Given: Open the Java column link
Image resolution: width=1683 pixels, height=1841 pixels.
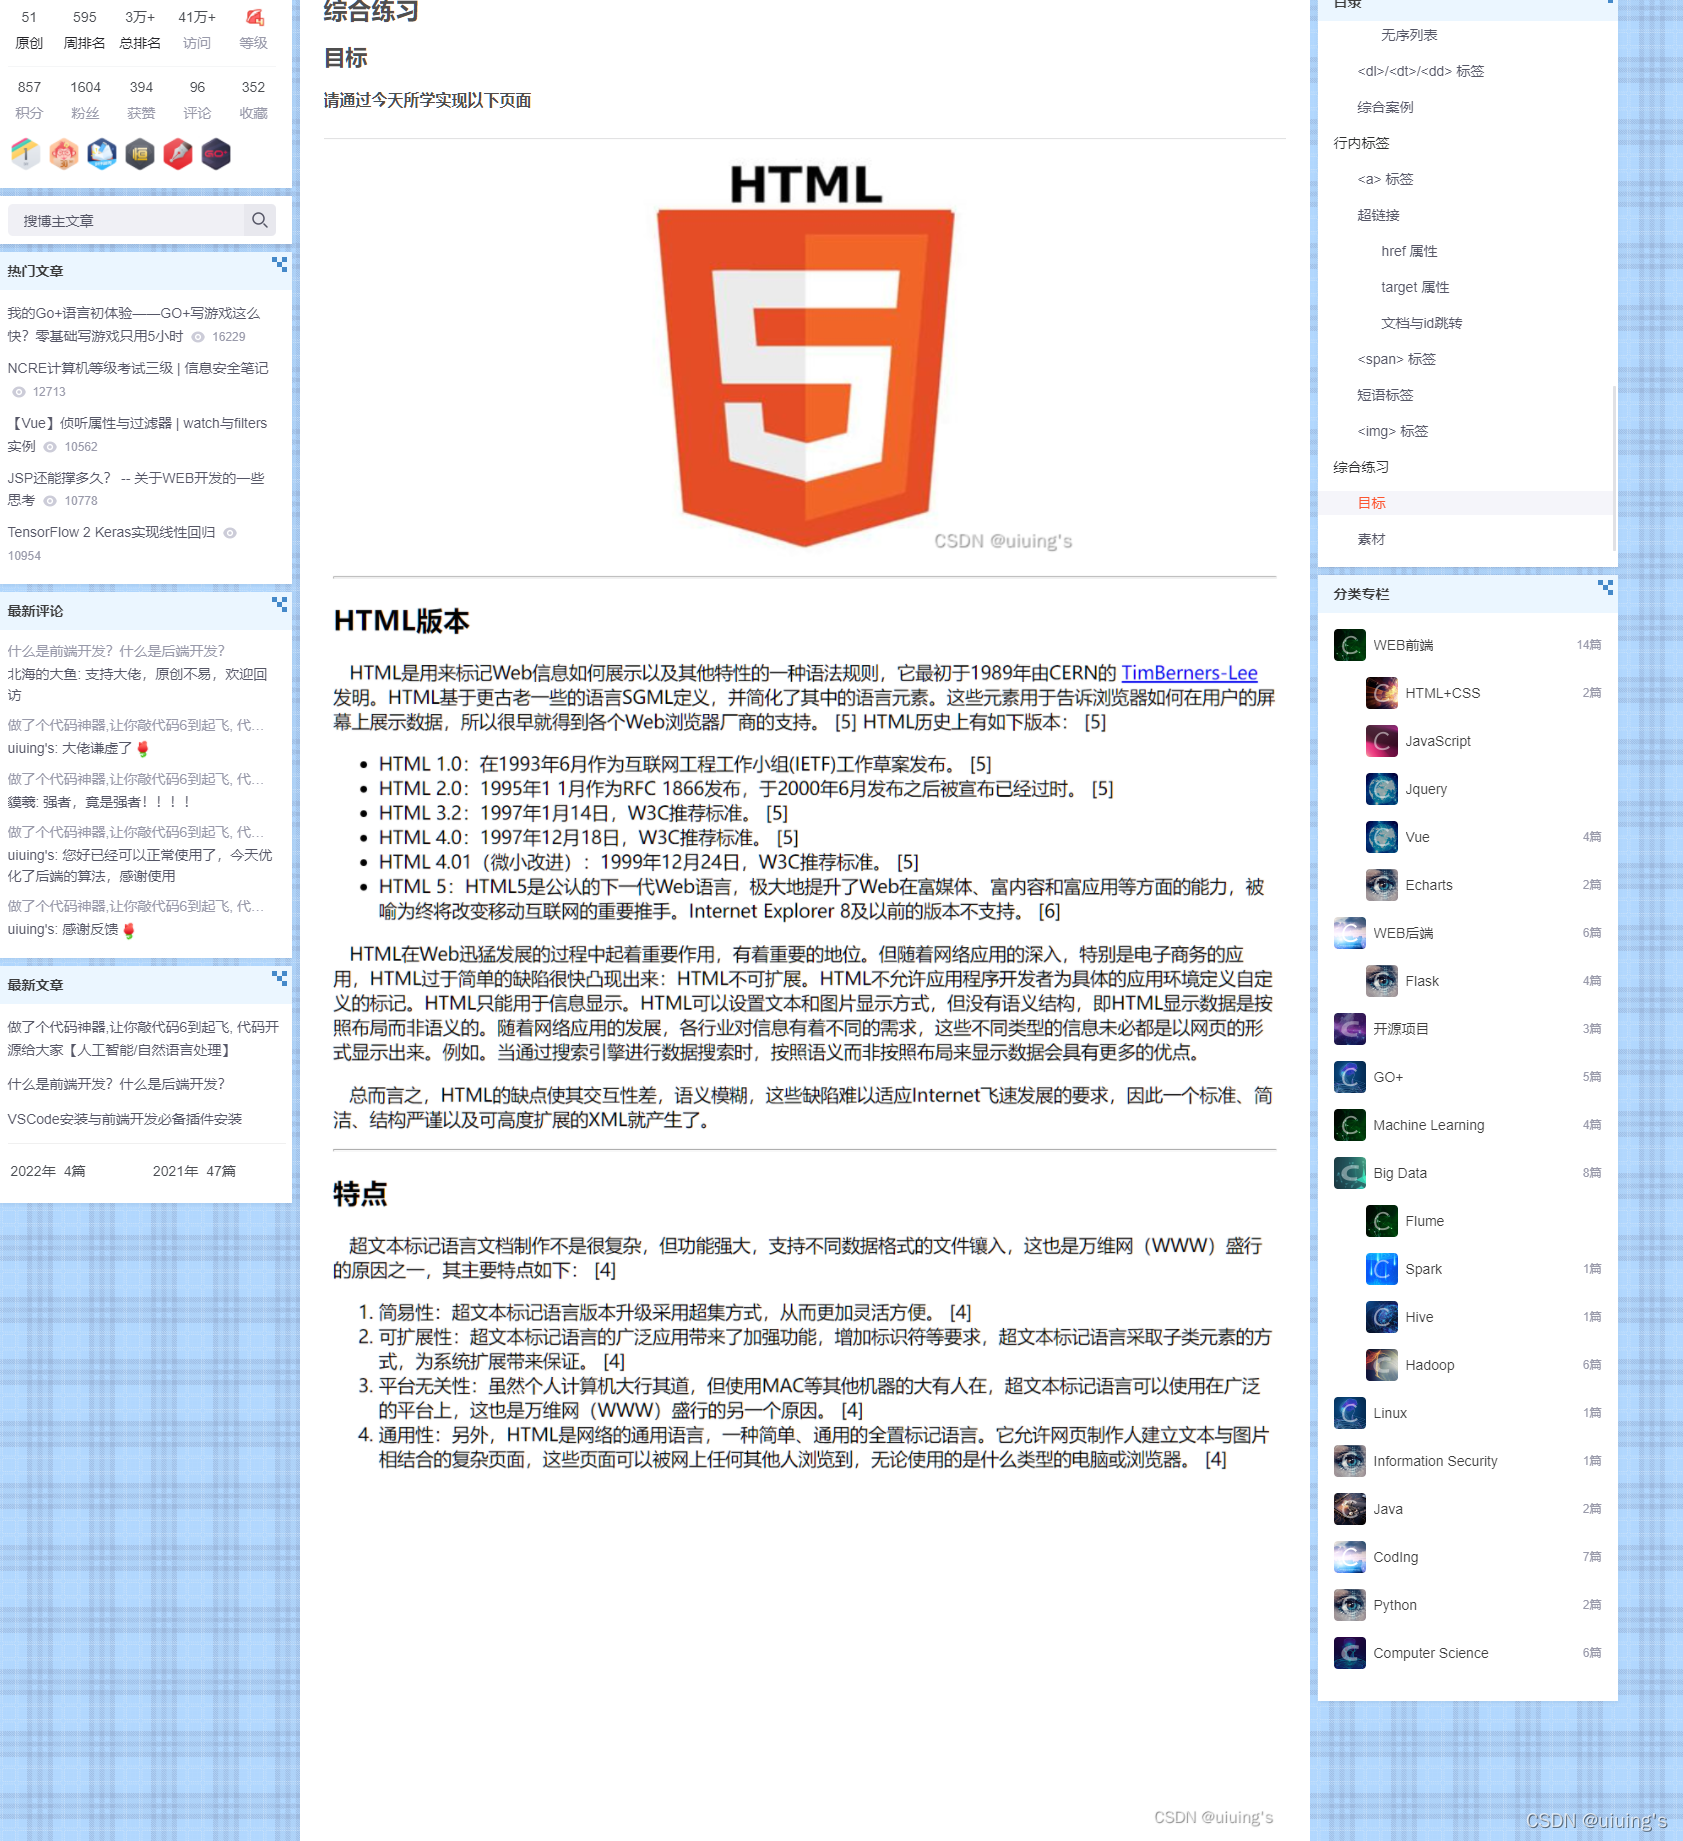Looking at the screenshot, I should pyautogui.click(x=1388, y=1509).
